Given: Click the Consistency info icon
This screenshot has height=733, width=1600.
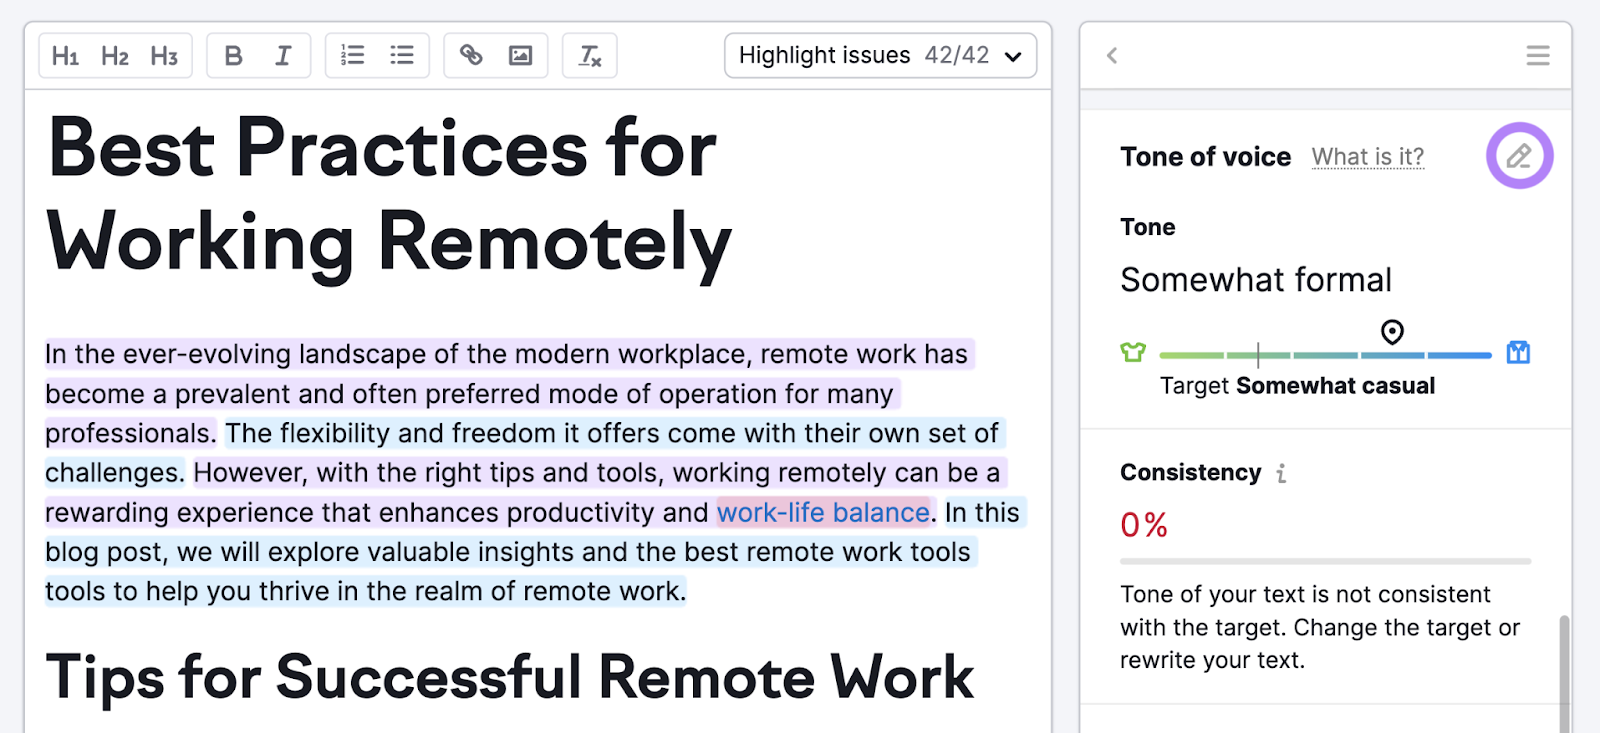Looking at the screenshot, I should 1281,473.
